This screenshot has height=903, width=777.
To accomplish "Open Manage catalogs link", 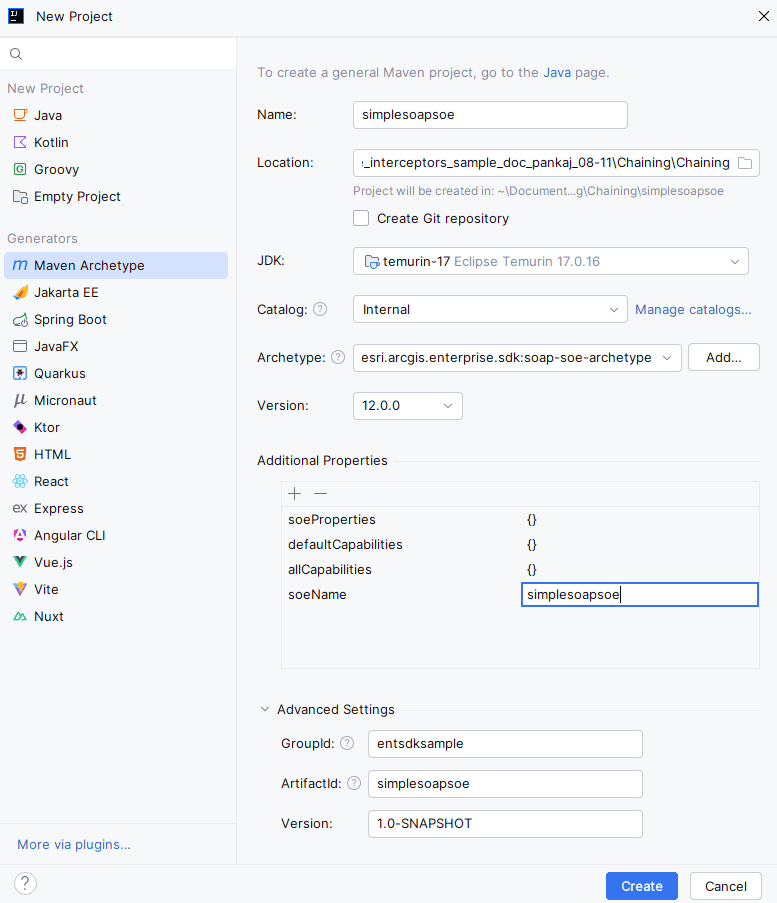I will 693,309.
